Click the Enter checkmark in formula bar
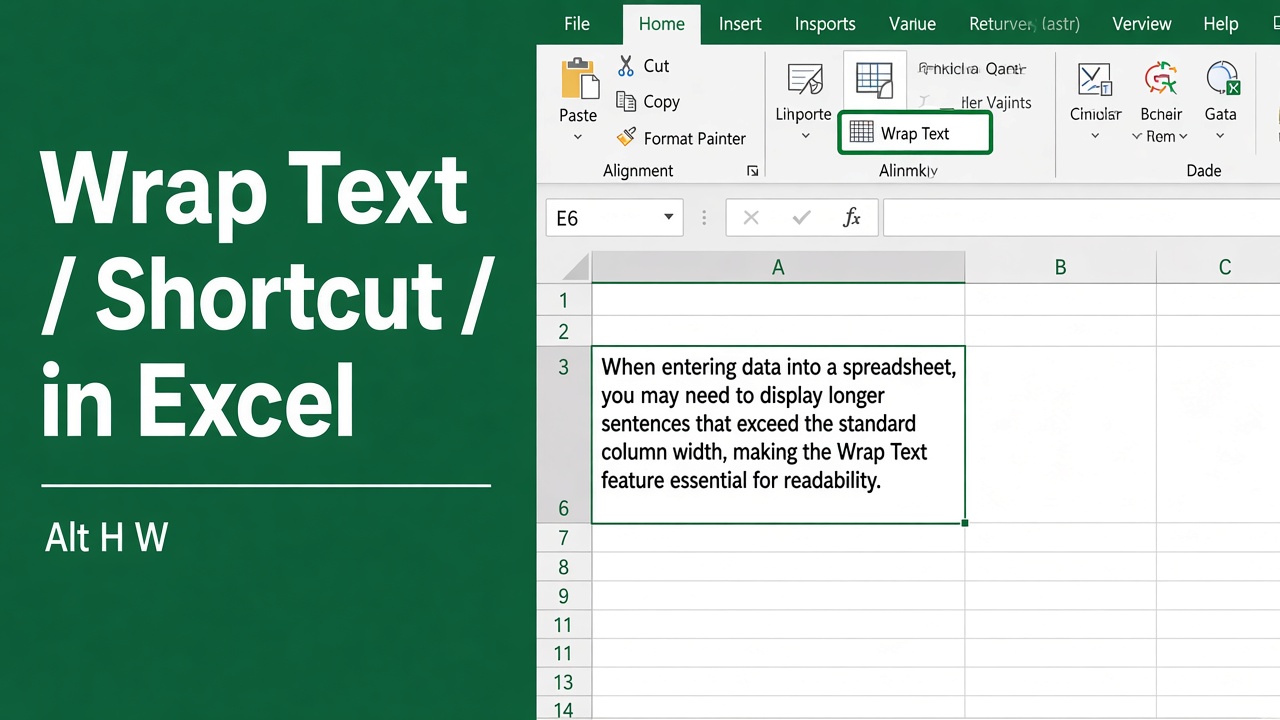Viewport: 1280px width, 720px height. point(801,218)
